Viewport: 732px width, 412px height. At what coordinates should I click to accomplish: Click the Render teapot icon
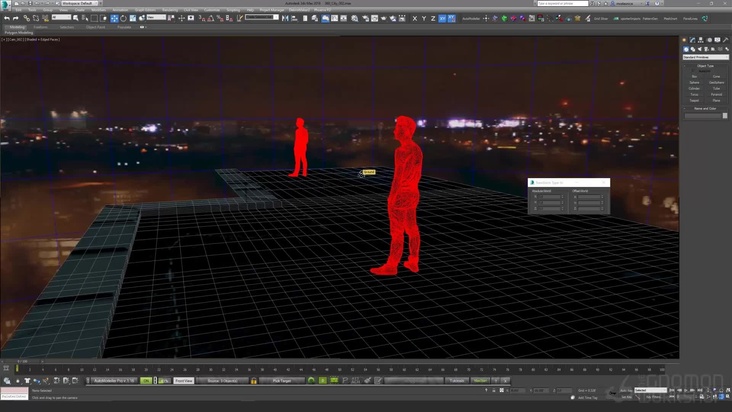pos(383,18)
